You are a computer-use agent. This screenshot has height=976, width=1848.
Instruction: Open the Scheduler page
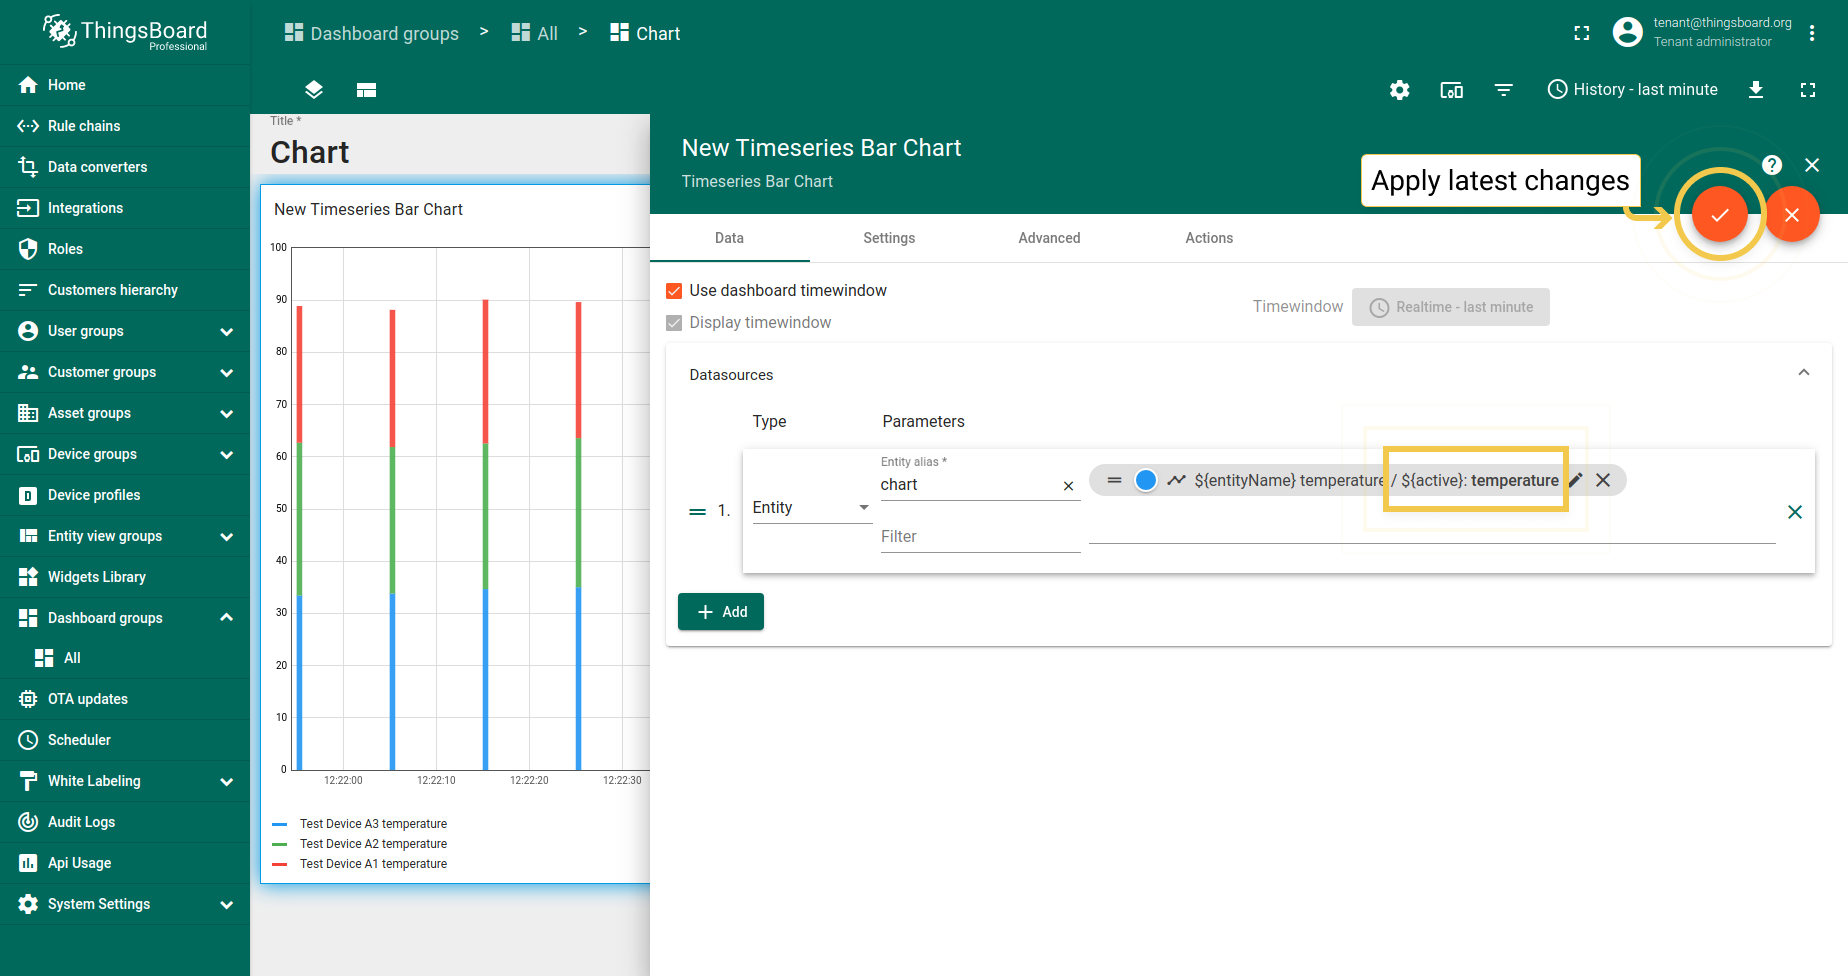124,740
